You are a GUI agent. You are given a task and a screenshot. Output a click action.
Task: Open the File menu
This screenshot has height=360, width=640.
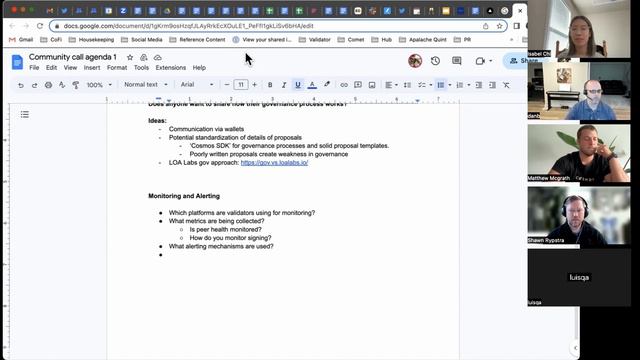pyautogui.click(x=34, y=68)
